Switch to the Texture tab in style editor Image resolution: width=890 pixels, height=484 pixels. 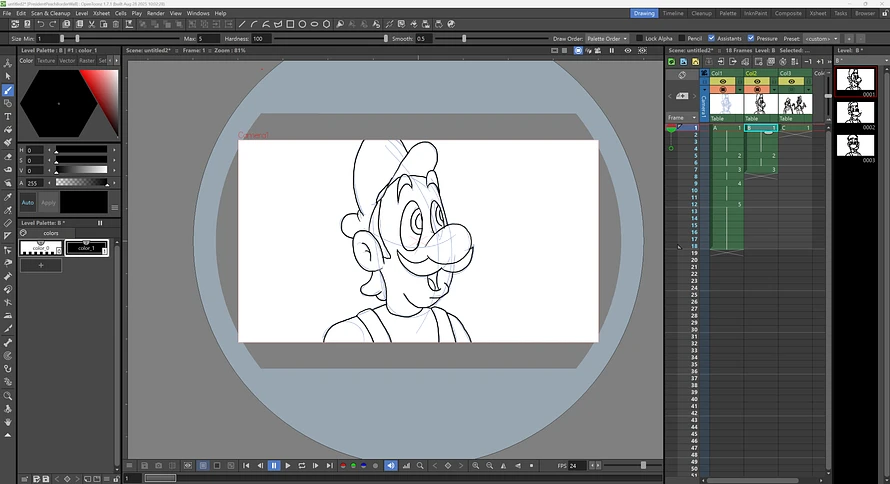click(x=46, y=61)
